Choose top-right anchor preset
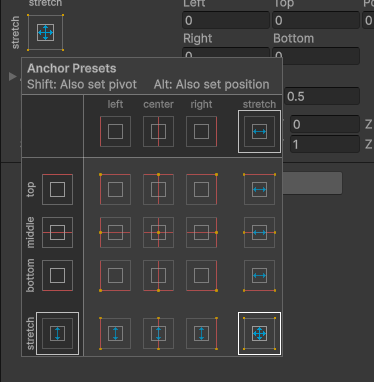Screen dimensions: 374x382 [201, 189]
